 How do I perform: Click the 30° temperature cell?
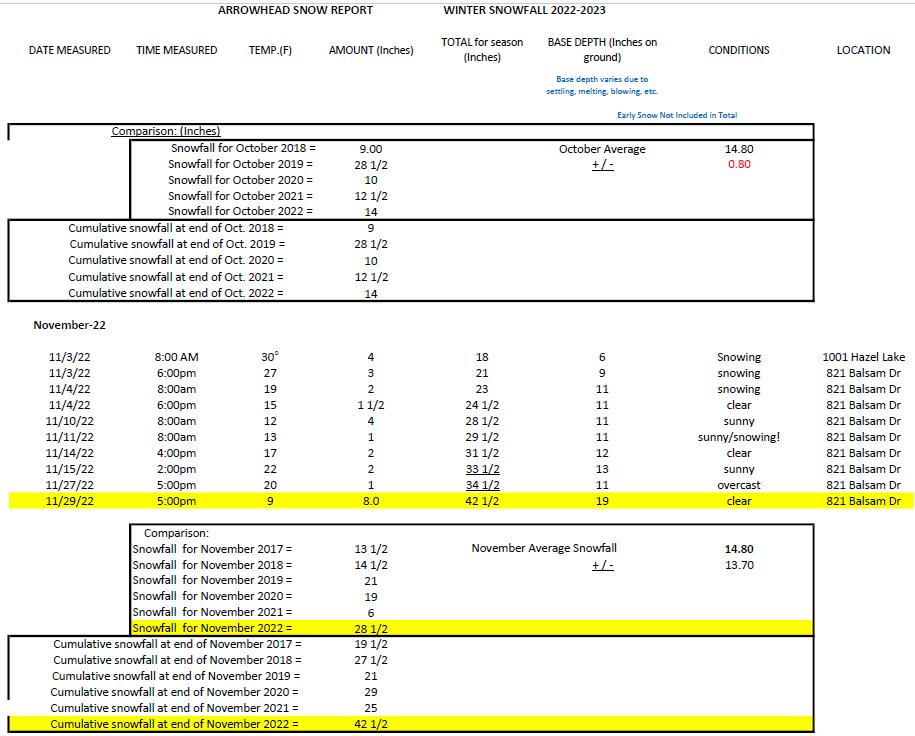270,357
